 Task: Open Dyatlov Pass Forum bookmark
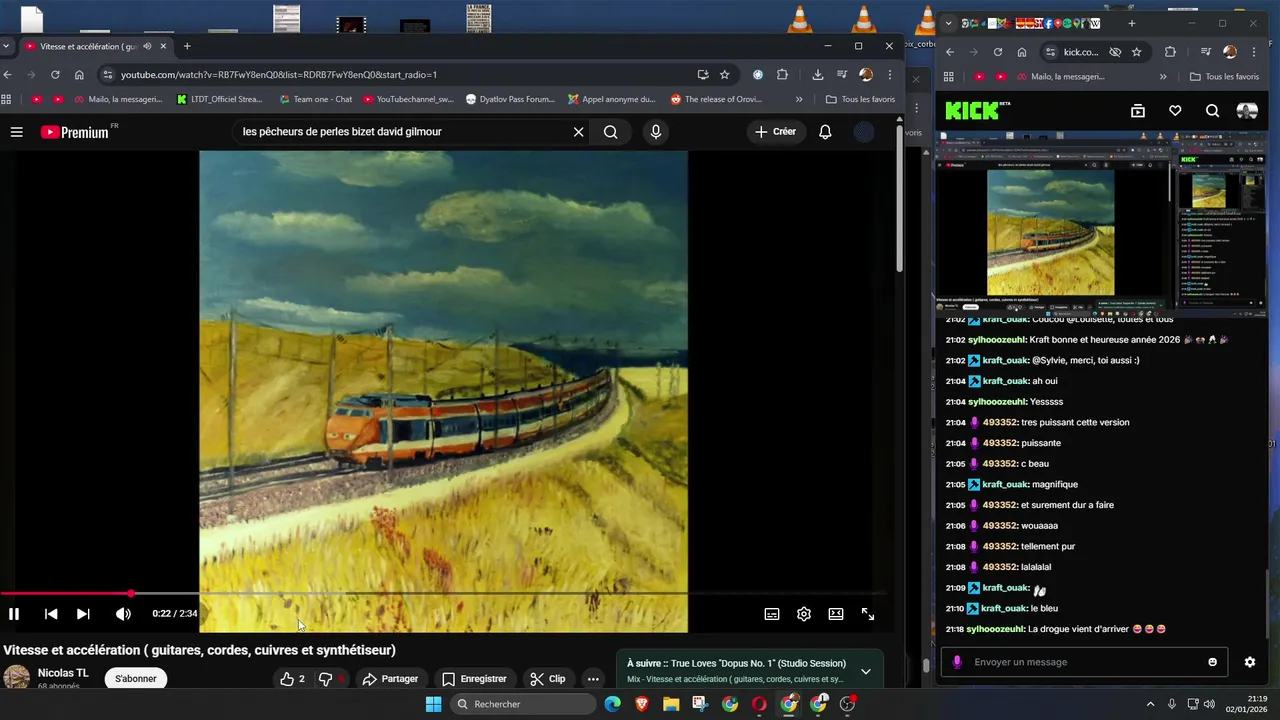(x=510, y=99)
